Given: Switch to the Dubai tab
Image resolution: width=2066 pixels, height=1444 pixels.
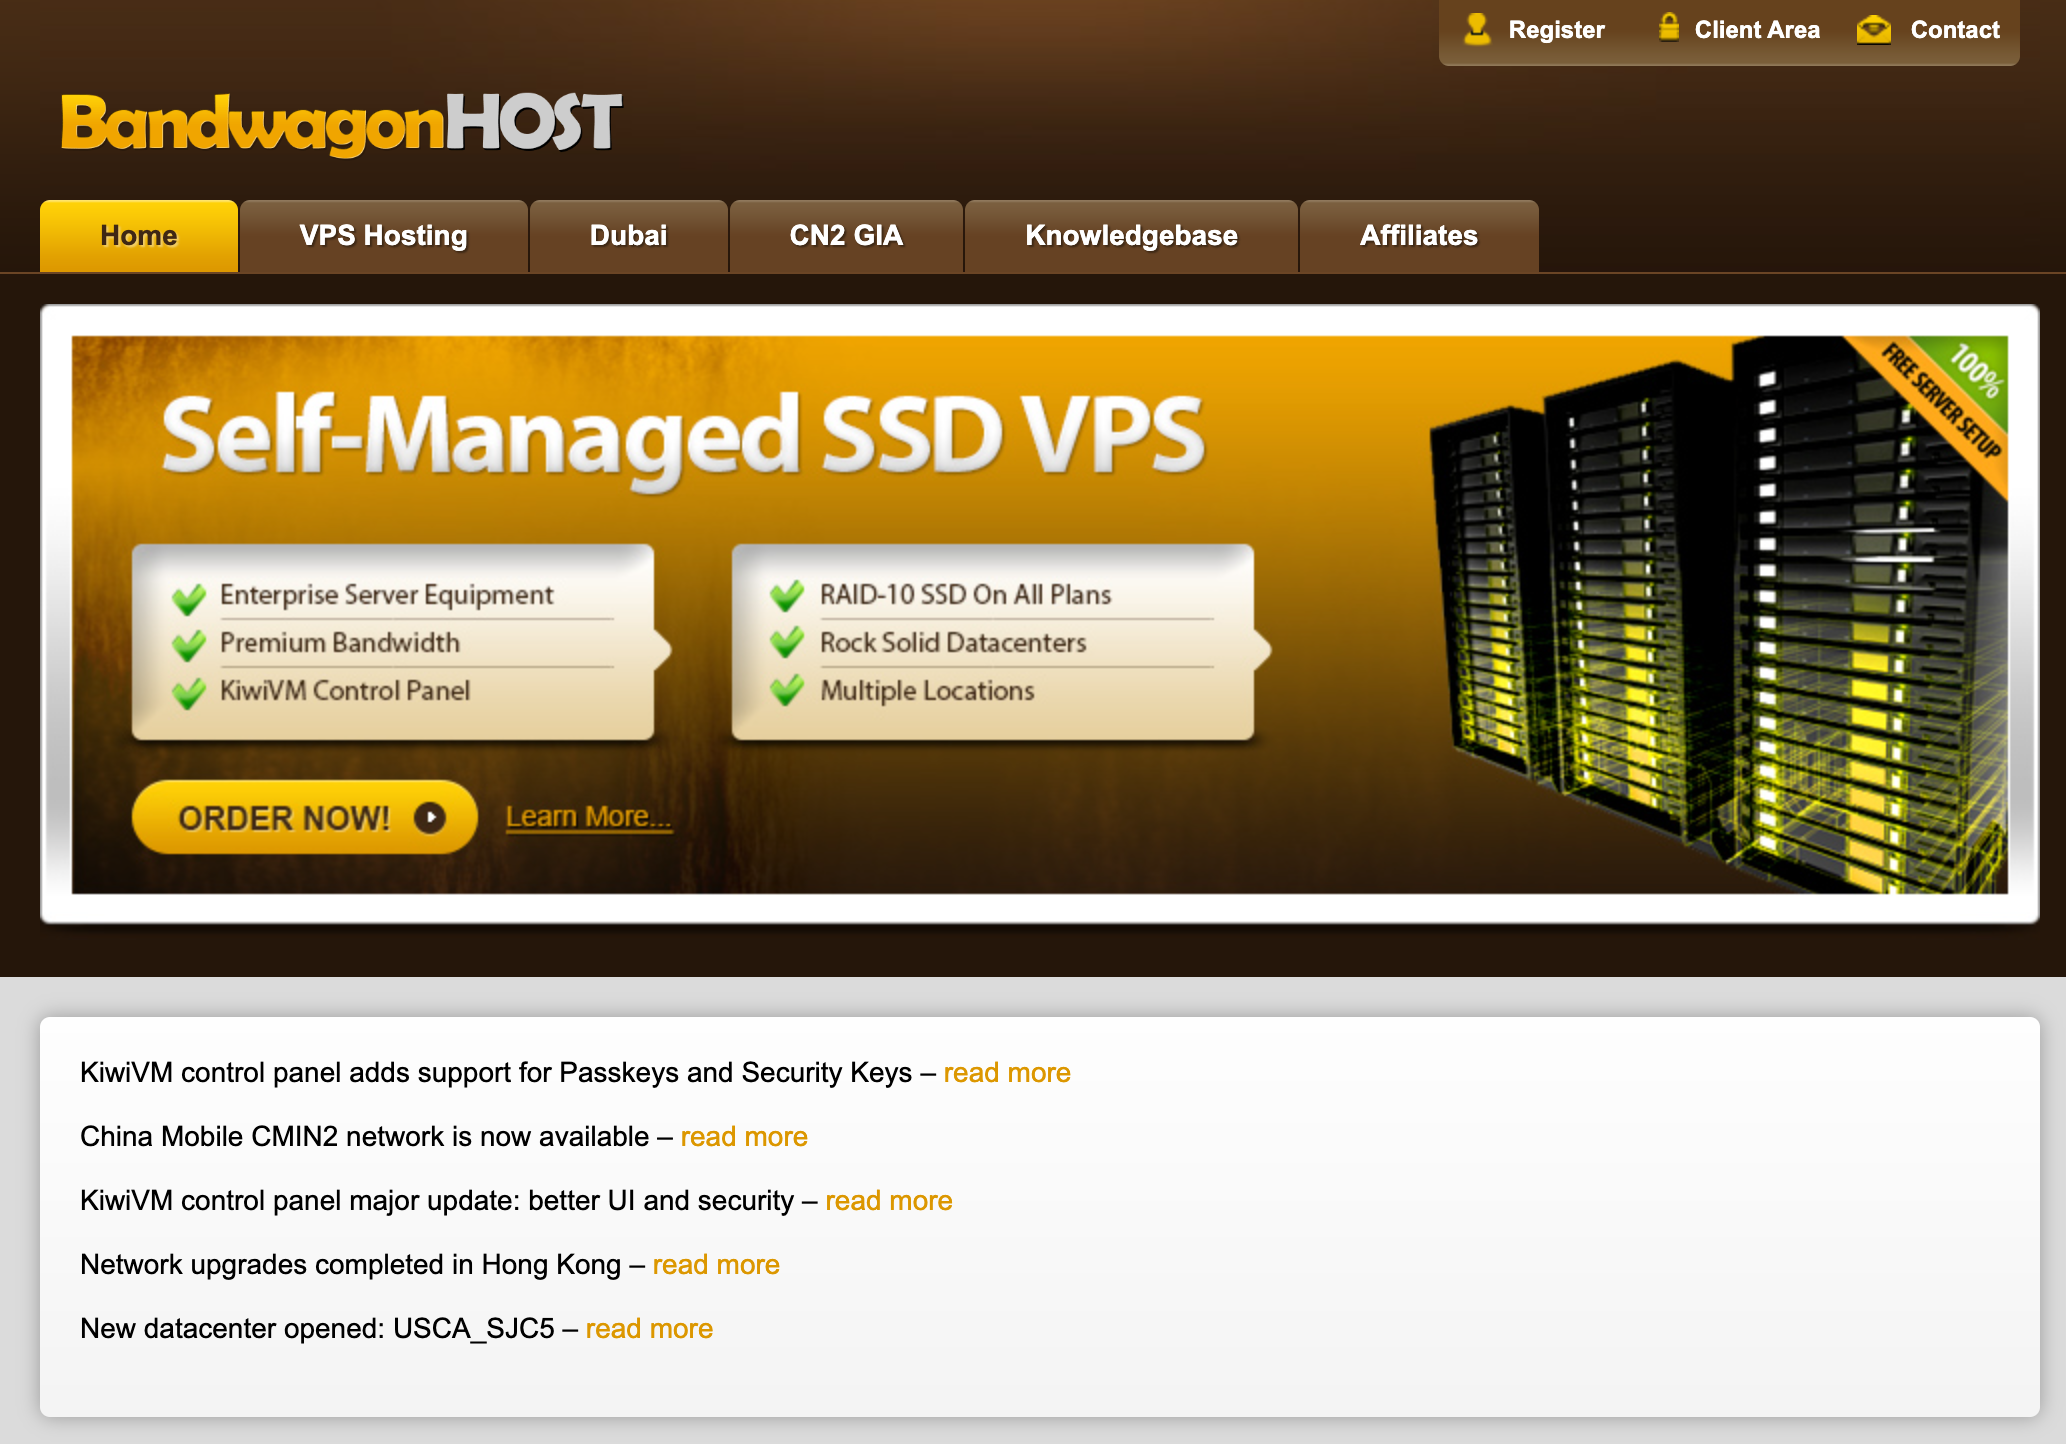Looking at the screenshot, I should click(x=628, y=236).
